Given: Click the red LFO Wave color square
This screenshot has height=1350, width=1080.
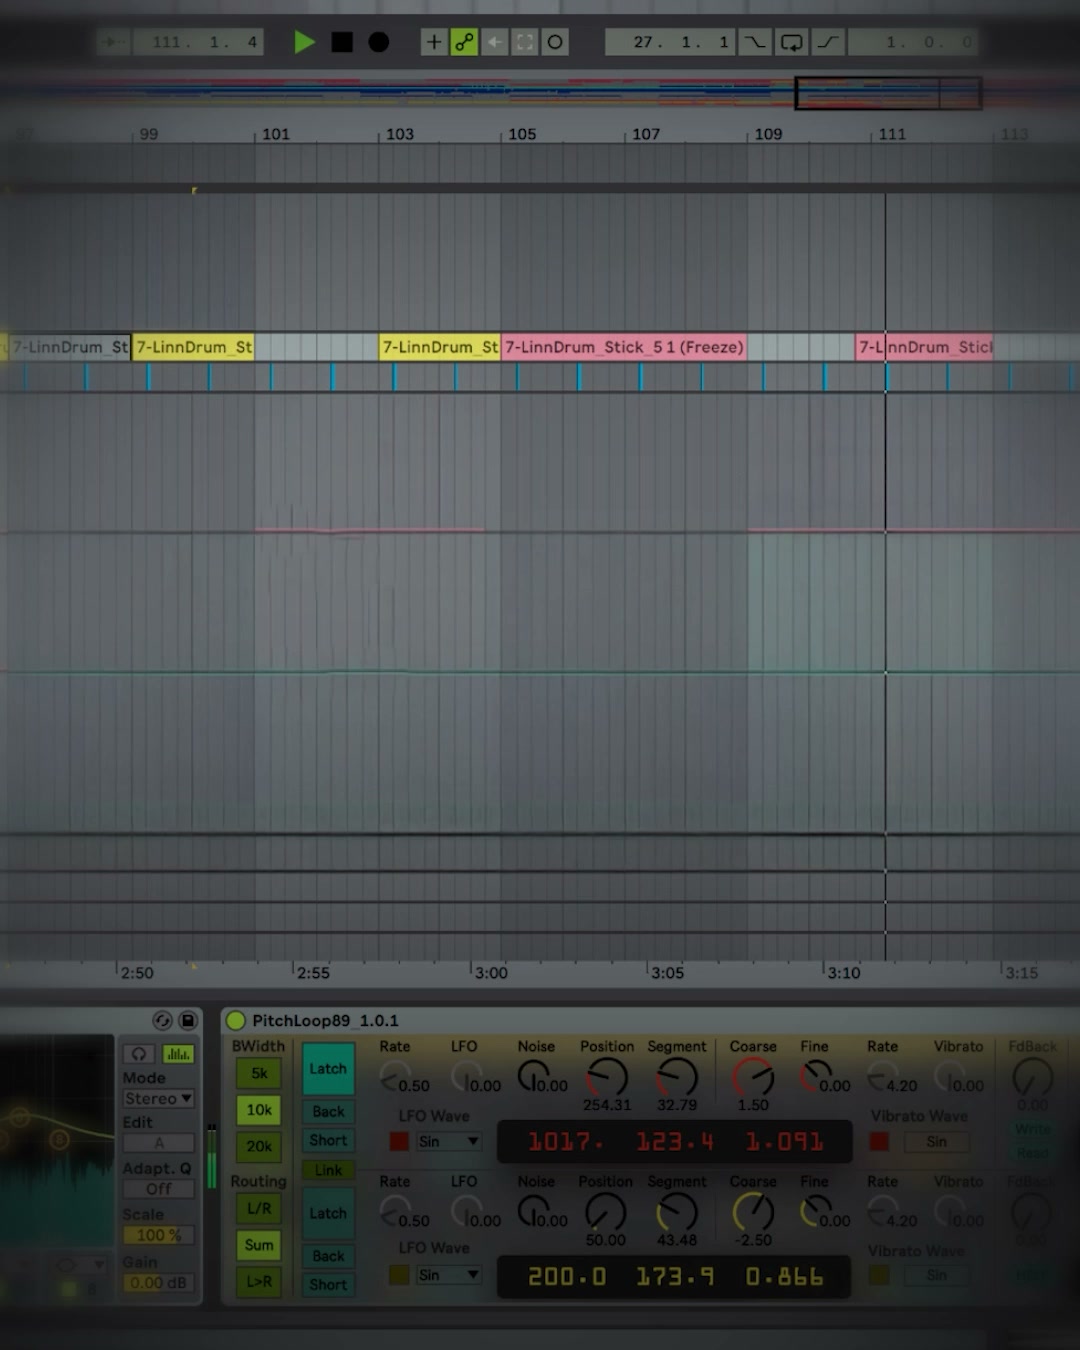Looking at the screenshot, I should (x=399, y=1142).
